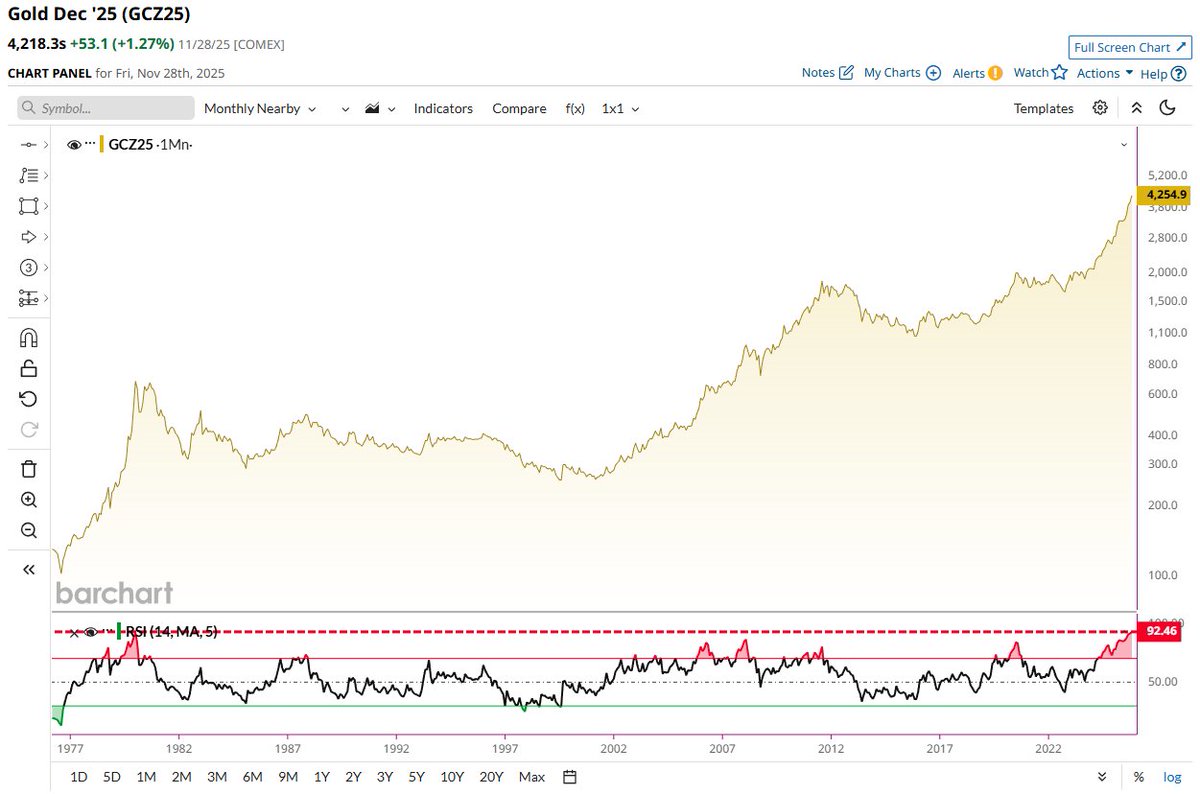Open the Fibonacci/list drawing tools
This screenshot has width=1200, height=794.
click(29, 175)
